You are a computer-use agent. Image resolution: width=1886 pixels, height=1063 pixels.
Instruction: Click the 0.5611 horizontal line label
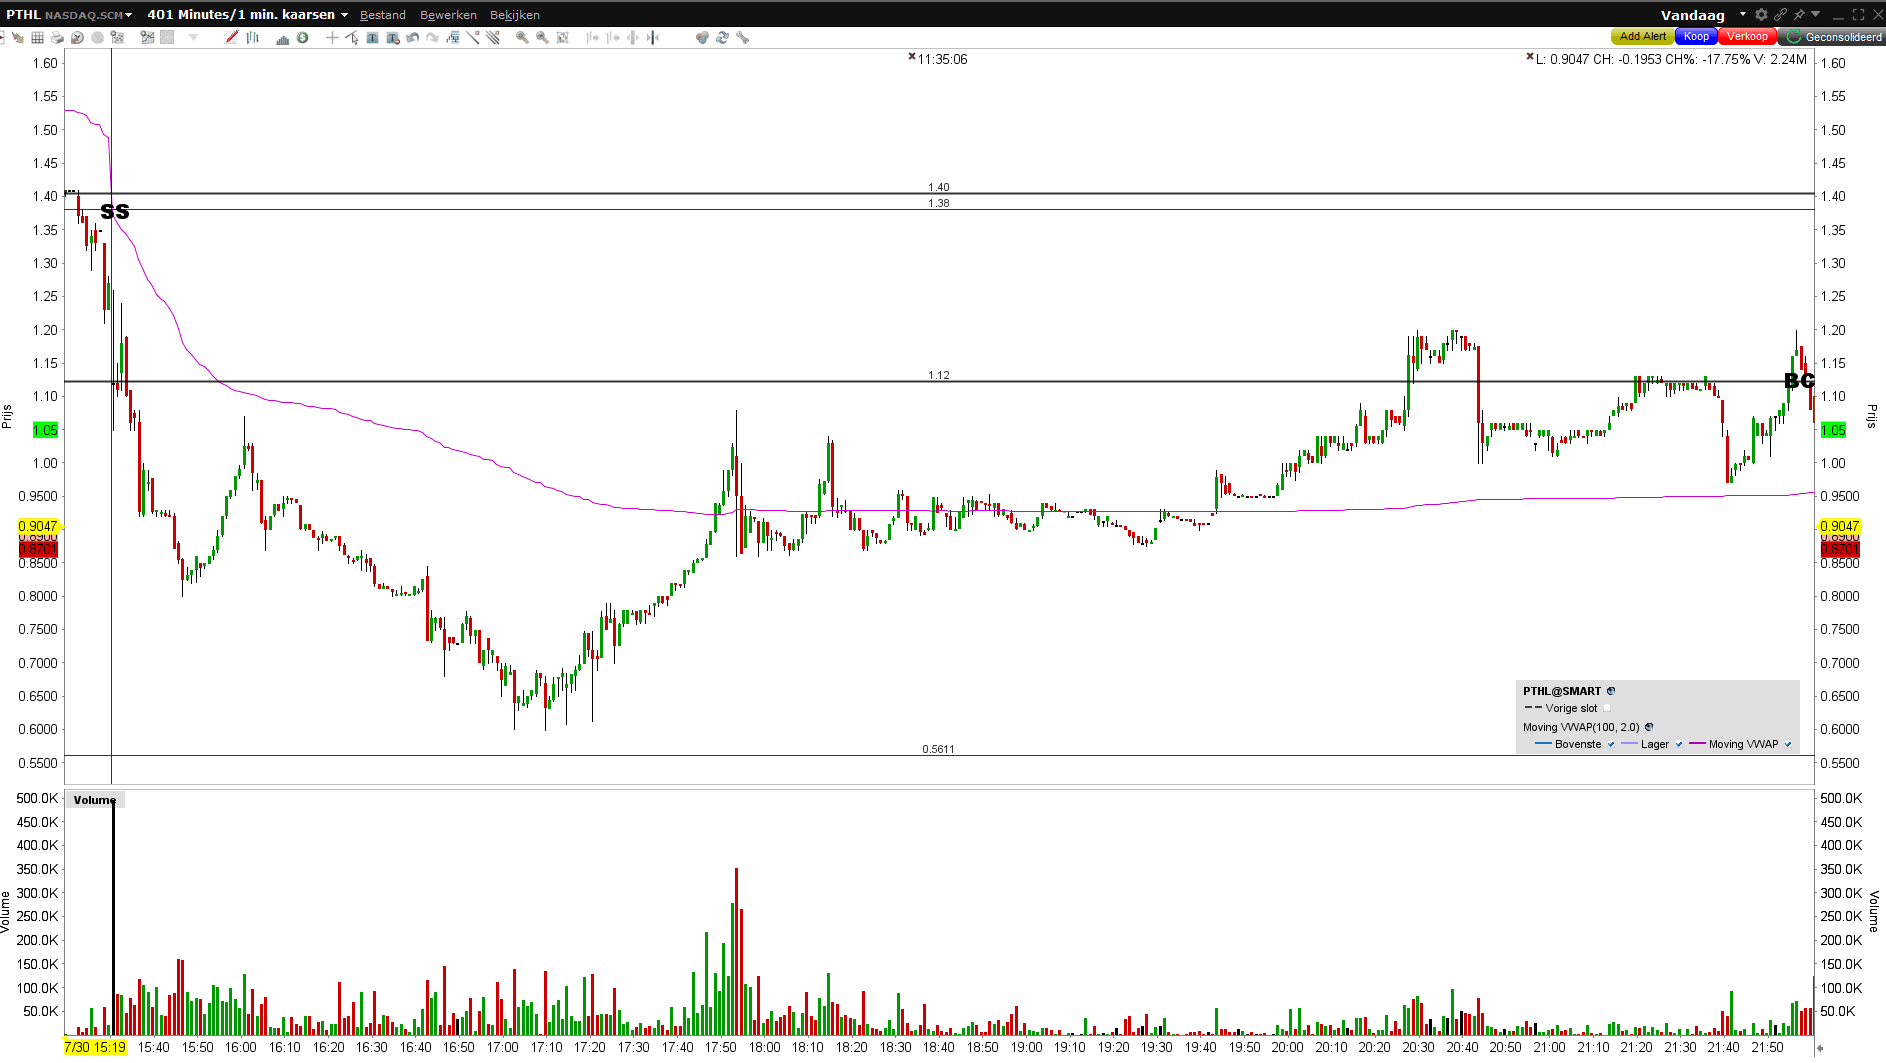point(938,749)
